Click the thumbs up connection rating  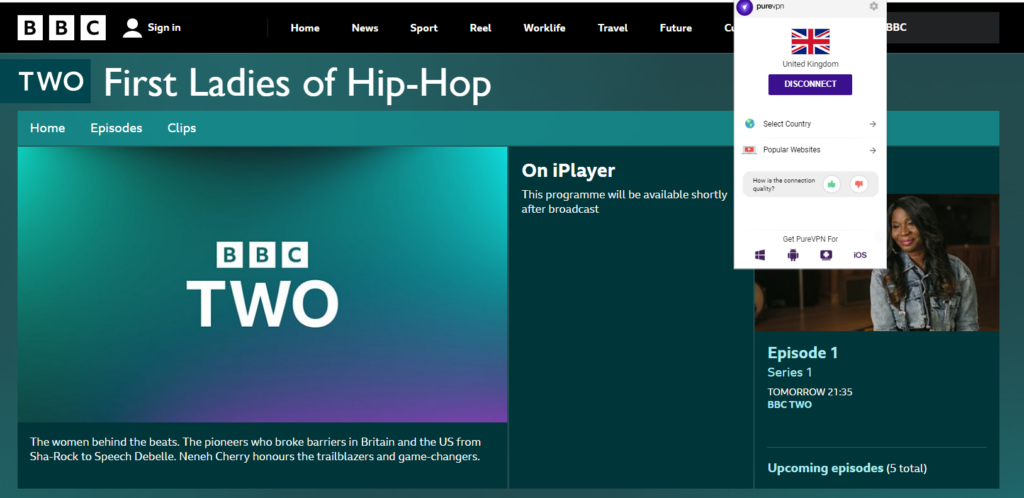(x=831, y=184)
